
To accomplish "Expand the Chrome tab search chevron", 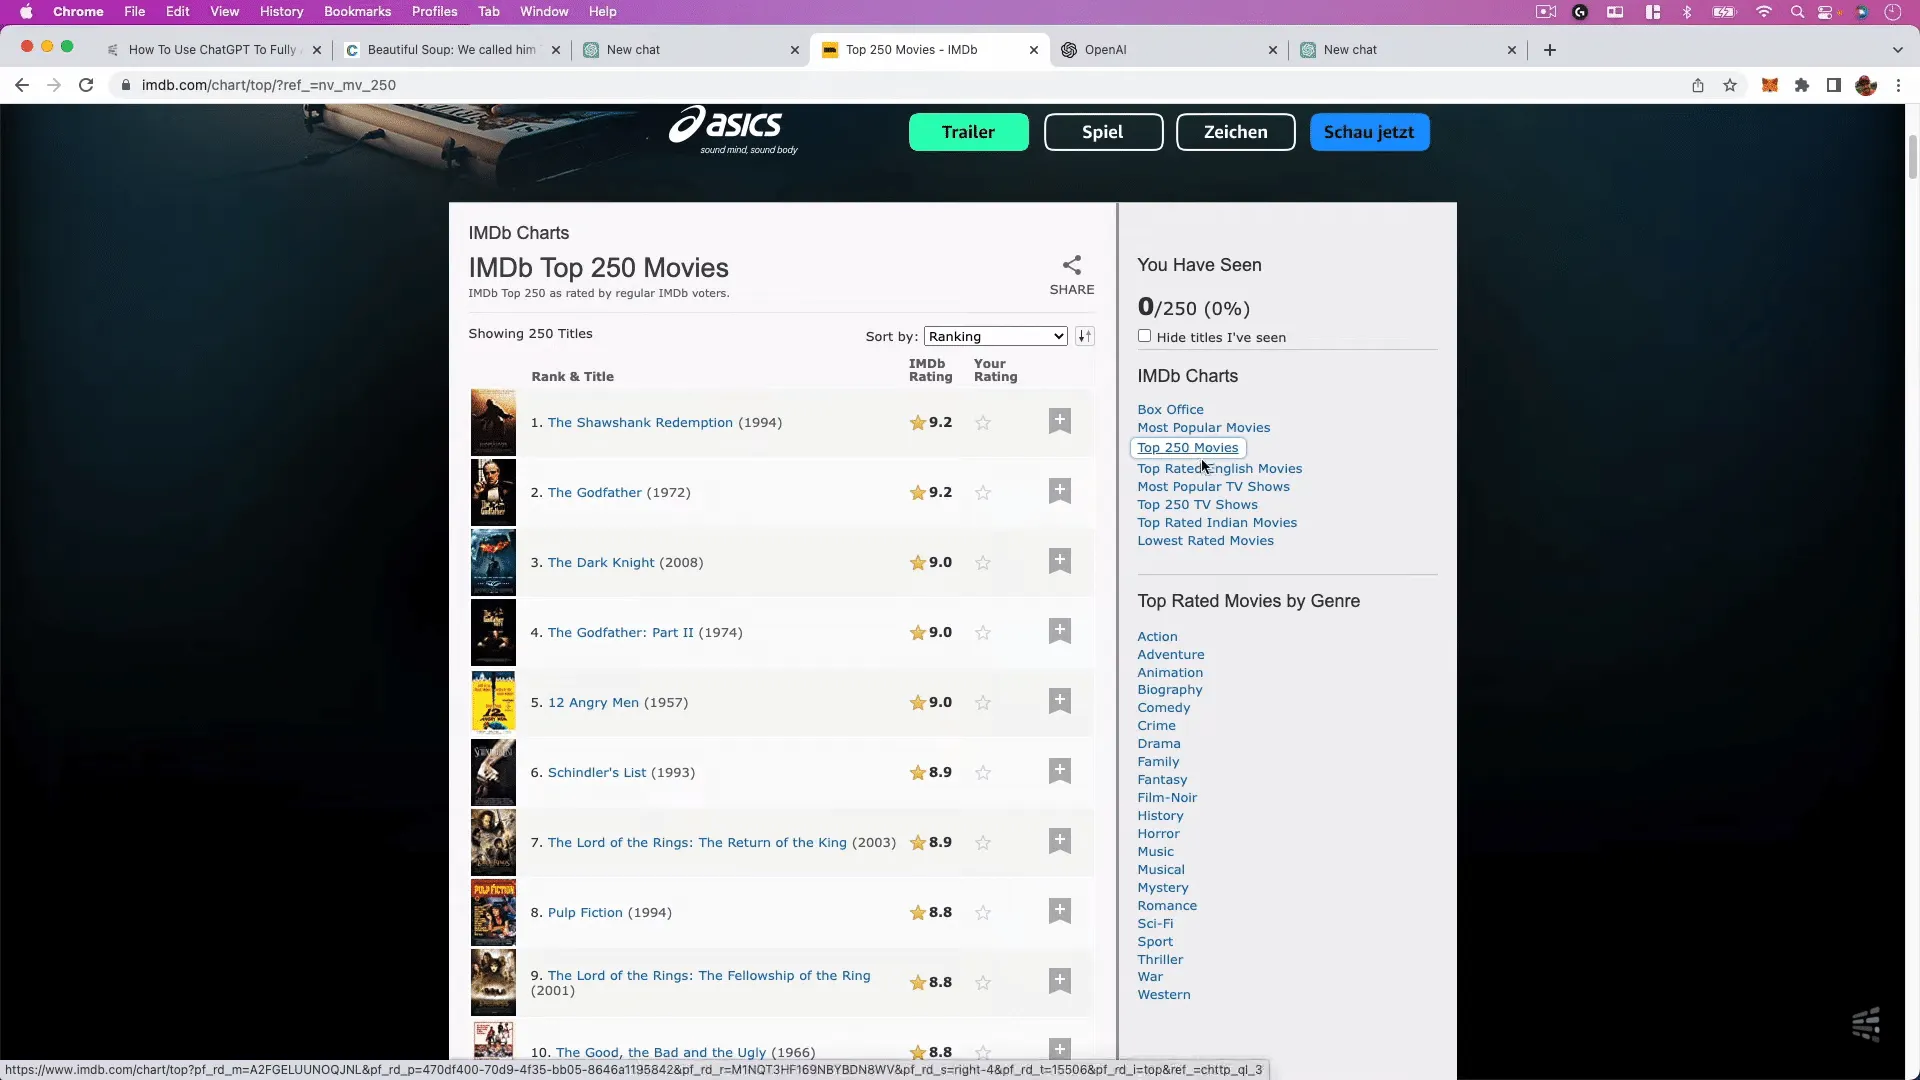I will 1897,50.
